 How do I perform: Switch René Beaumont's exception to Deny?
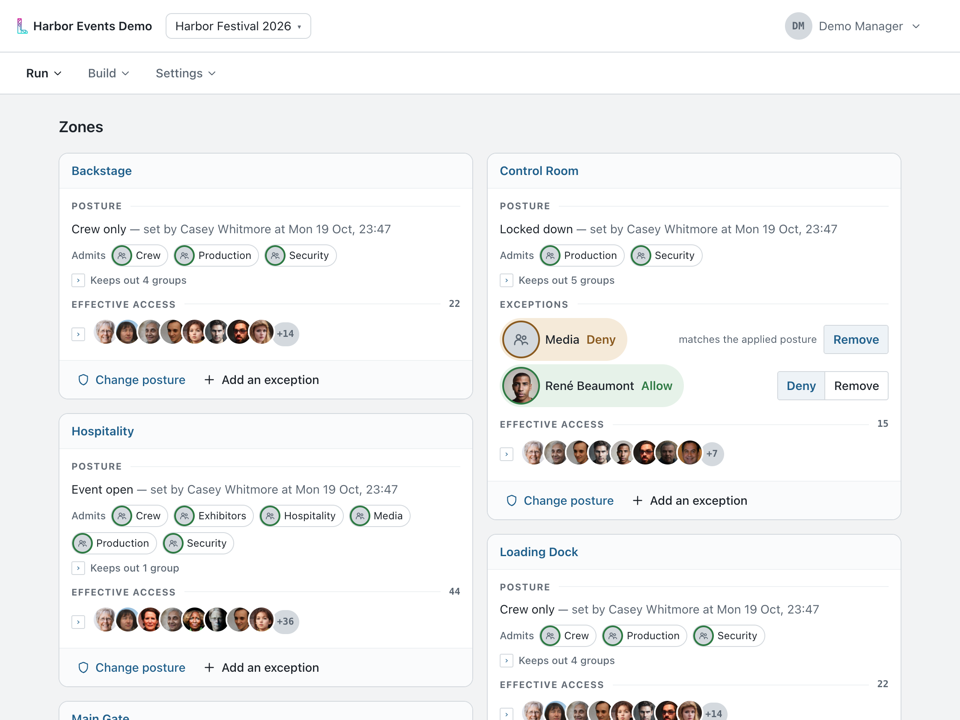coord(801,386)
